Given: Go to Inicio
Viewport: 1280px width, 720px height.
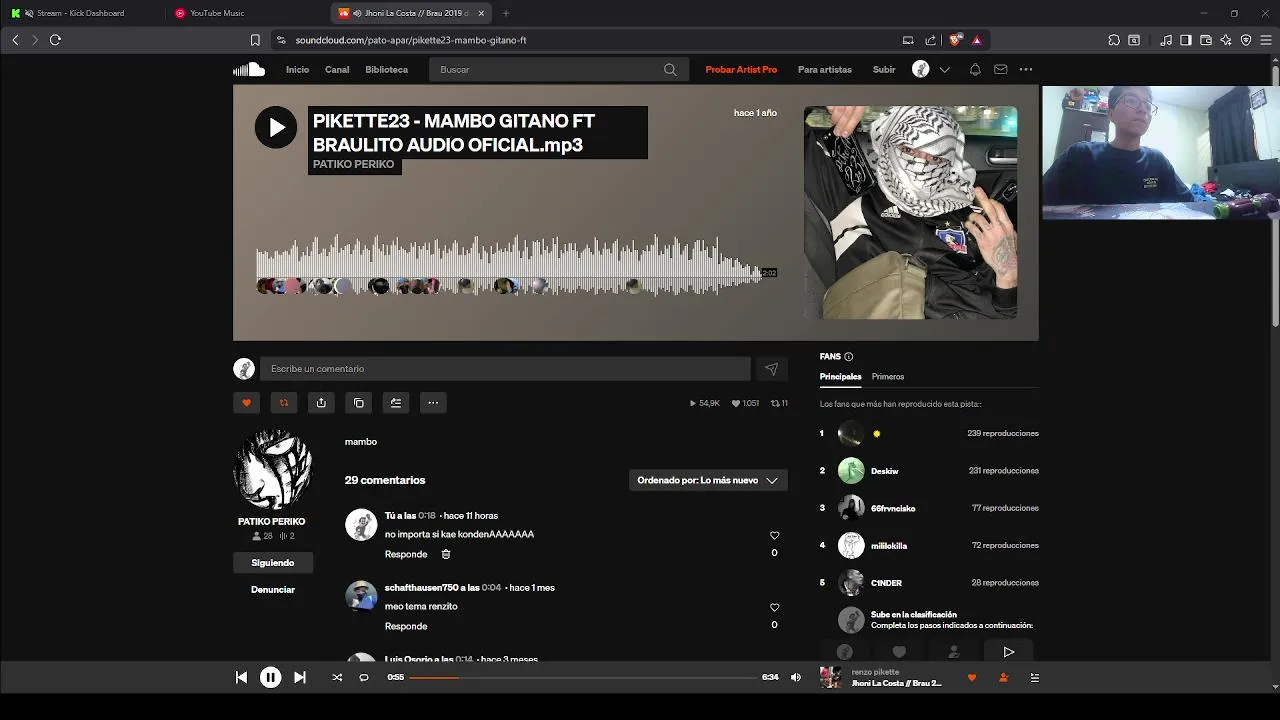Looking at the screenshot, I should (x=297, y=70).
